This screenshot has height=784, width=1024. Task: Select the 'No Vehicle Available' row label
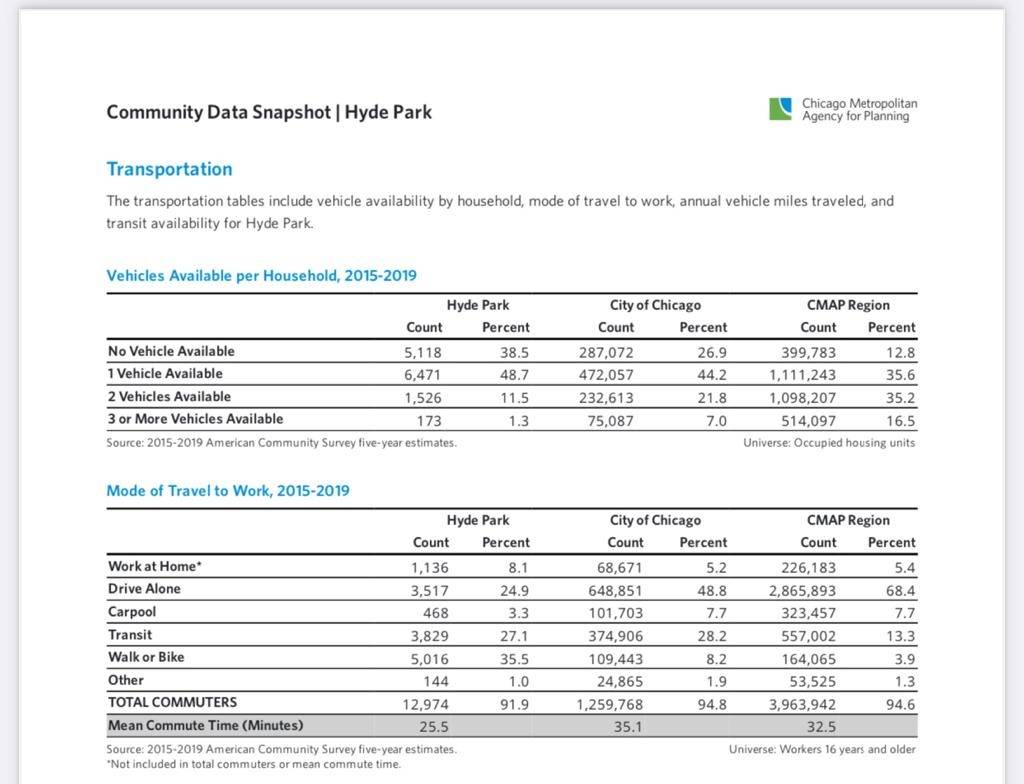[171, 351]
